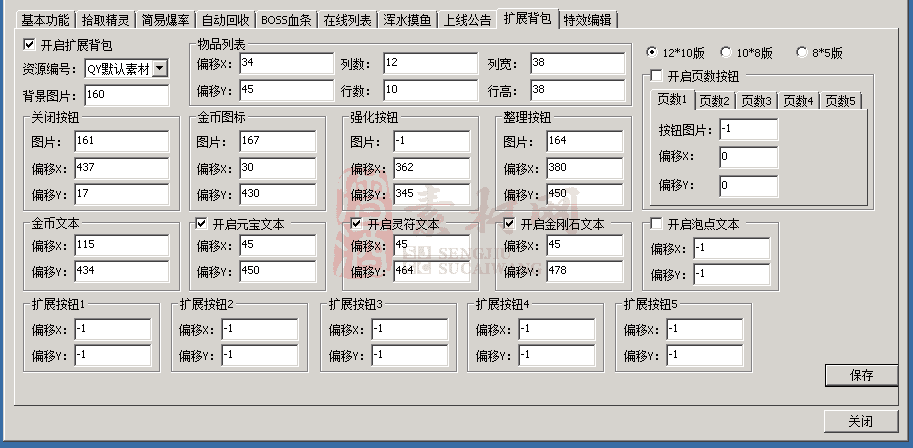Focus the 金币文本 偏移X field
The height and width of the screenshot is (448, 913).
tap(122, 246)
